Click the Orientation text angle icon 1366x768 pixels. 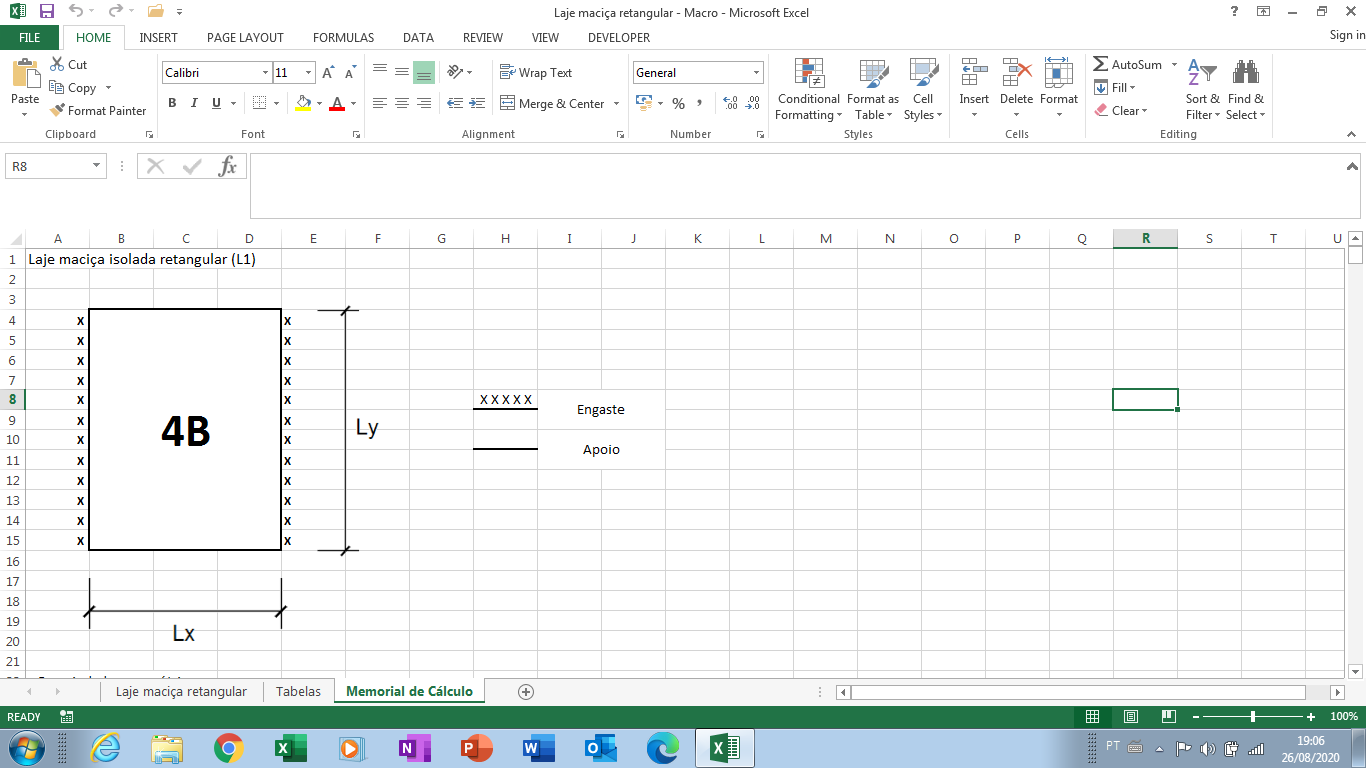455,72
